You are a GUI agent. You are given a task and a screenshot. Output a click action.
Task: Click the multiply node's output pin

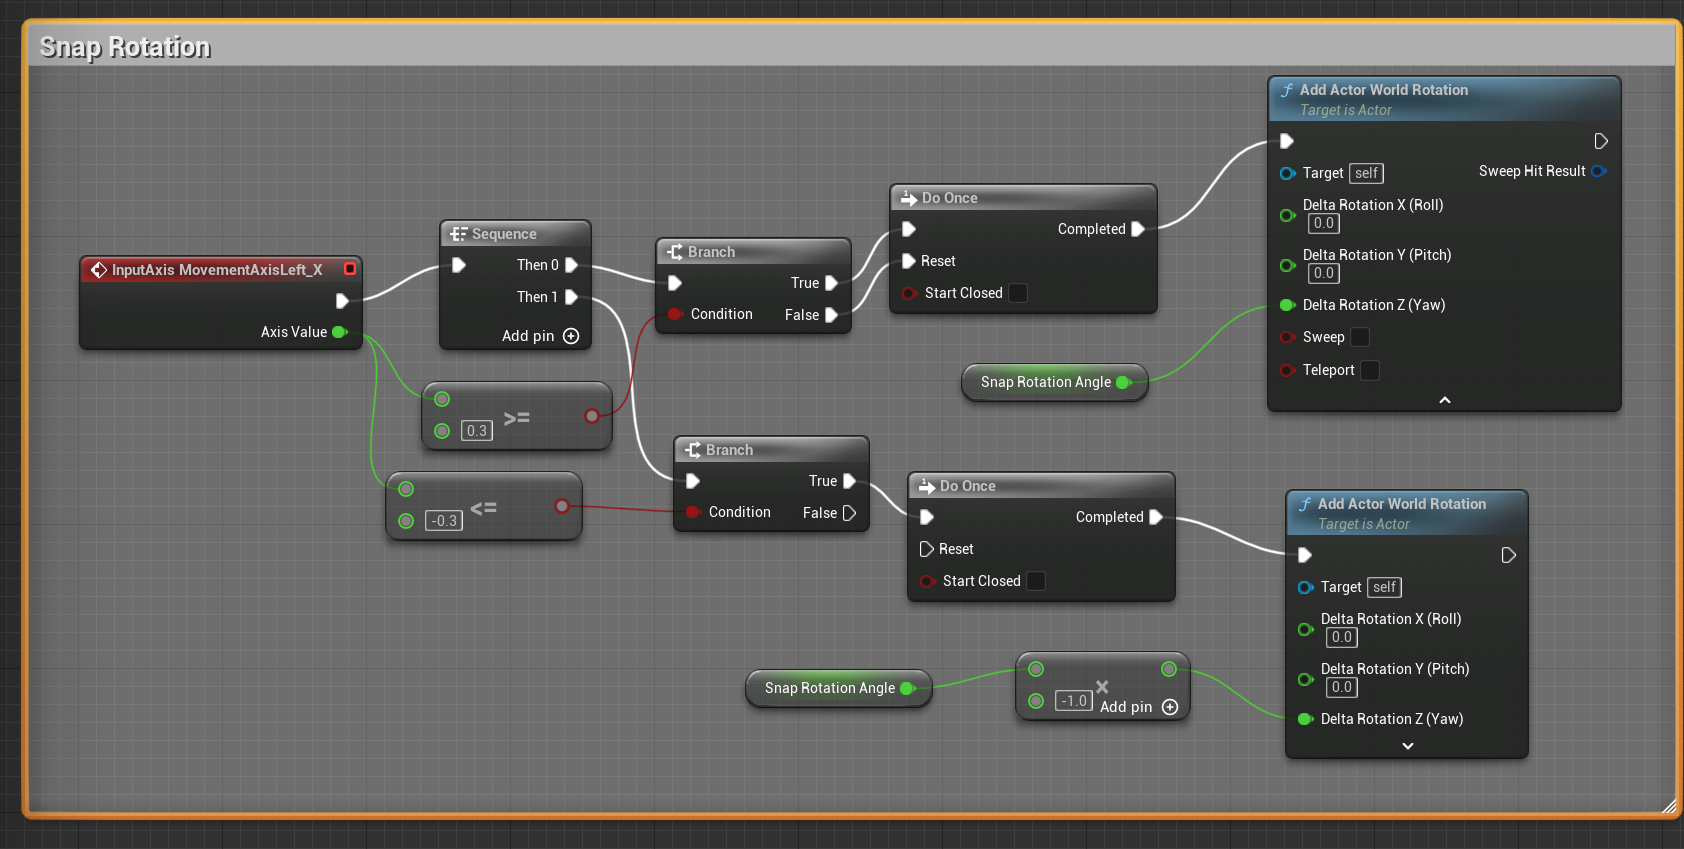[1169, 669]
